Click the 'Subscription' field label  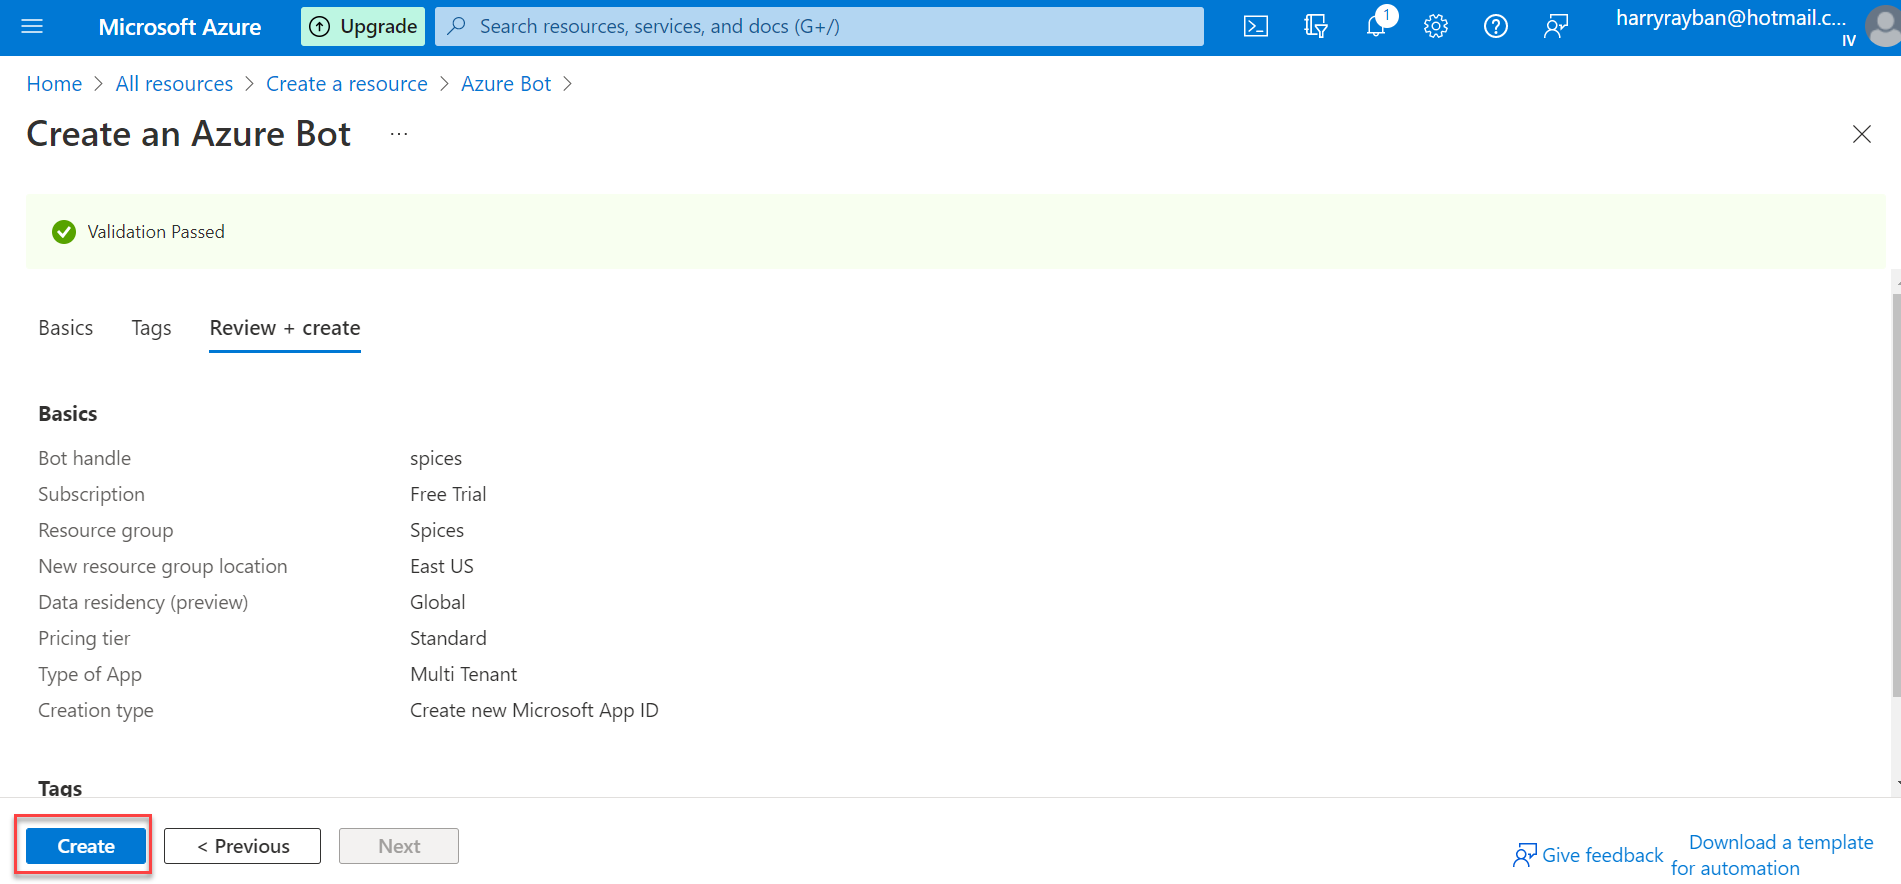[x=91, y=494]
